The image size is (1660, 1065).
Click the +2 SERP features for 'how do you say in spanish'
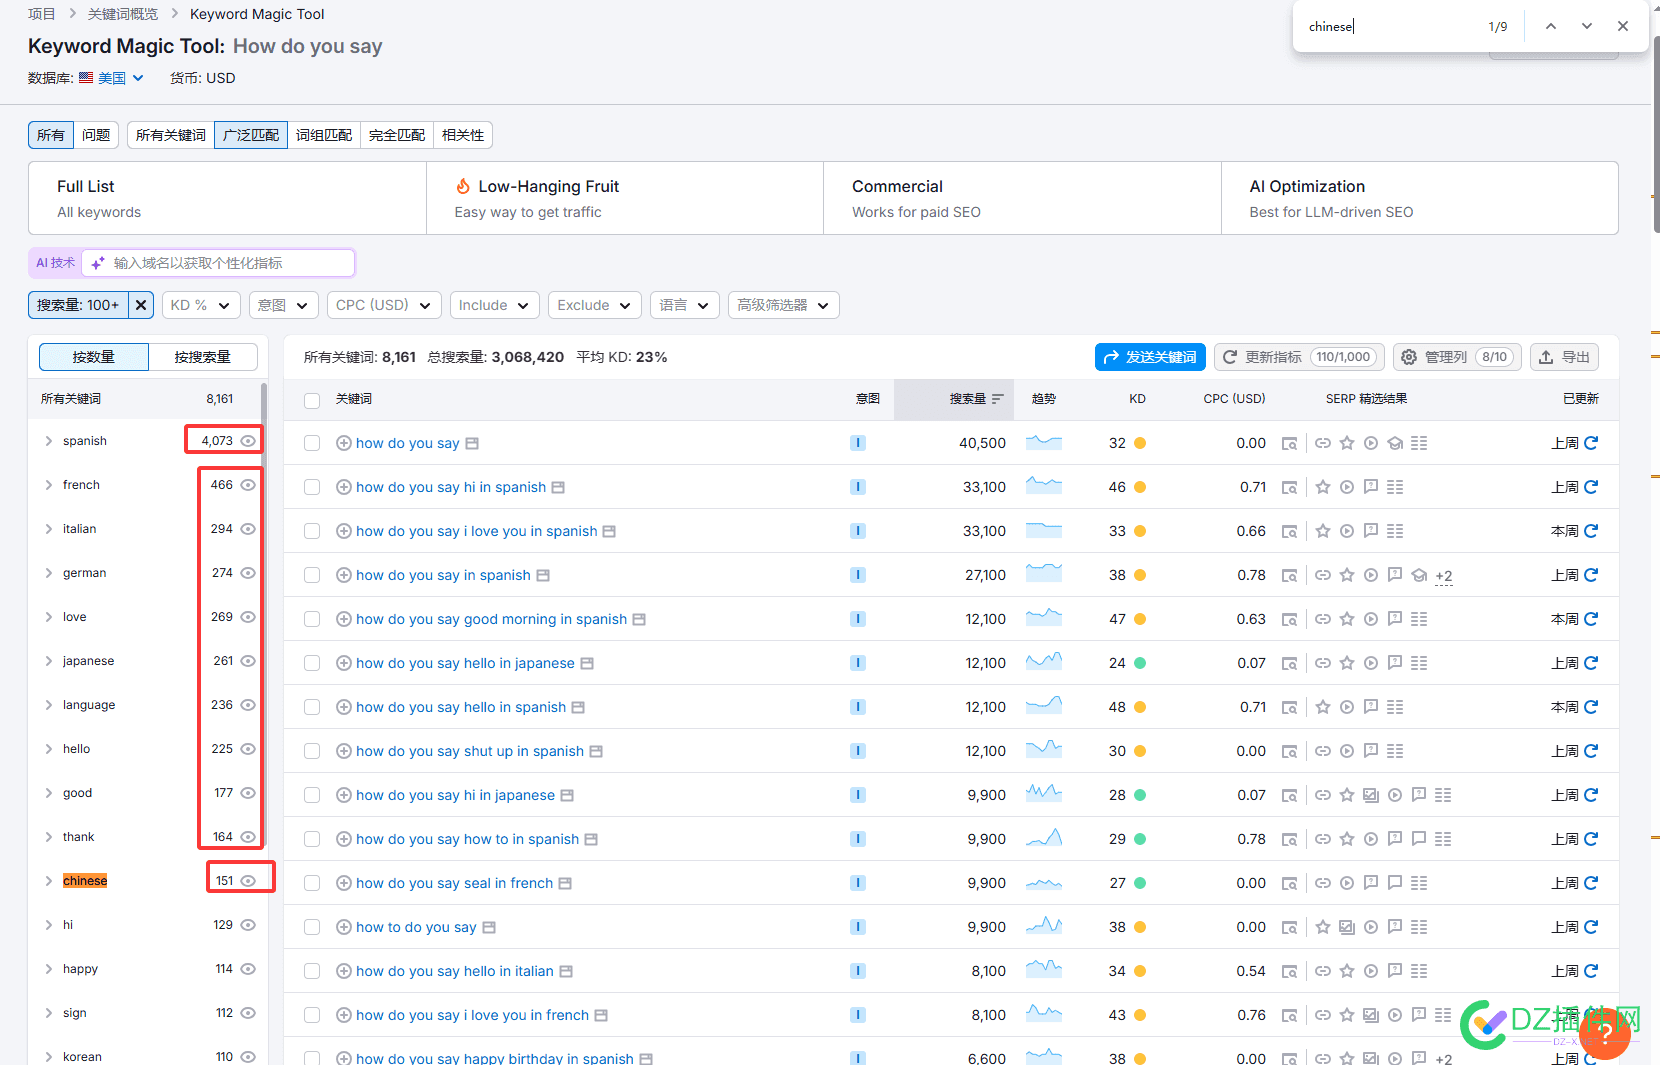coord(1444,576)
